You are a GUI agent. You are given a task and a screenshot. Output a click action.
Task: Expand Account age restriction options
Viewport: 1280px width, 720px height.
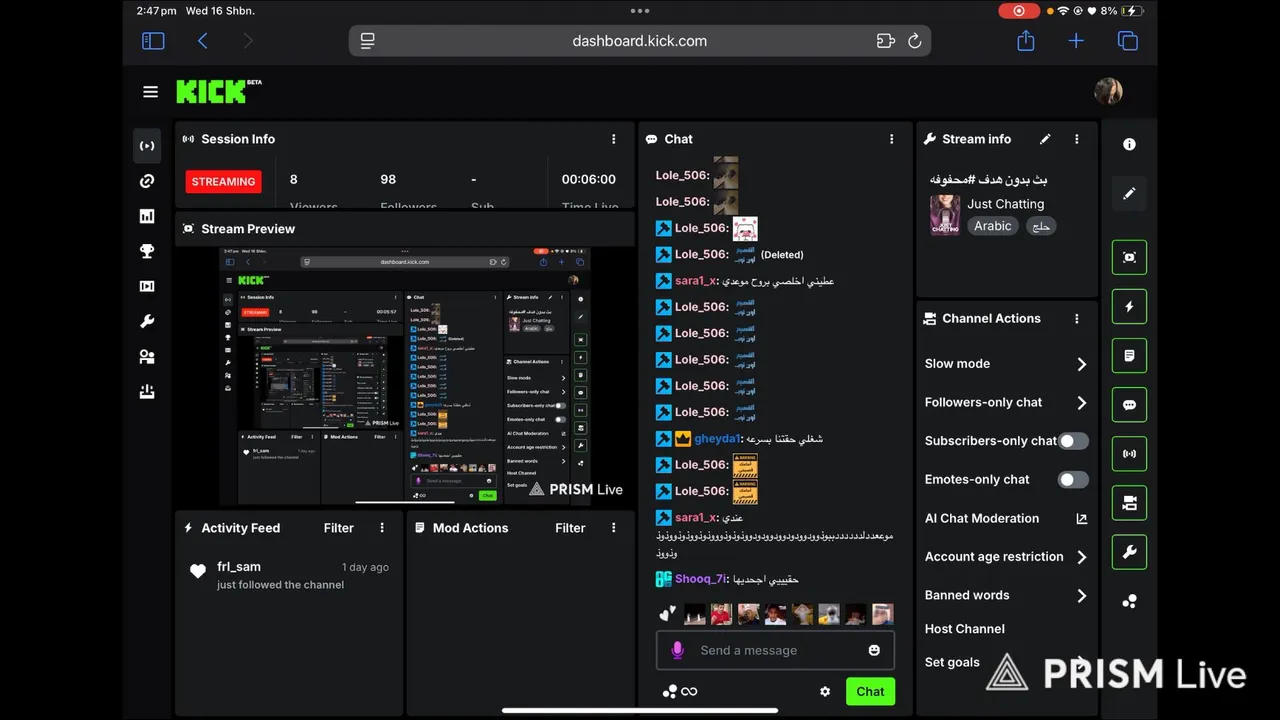point(1081,557)
